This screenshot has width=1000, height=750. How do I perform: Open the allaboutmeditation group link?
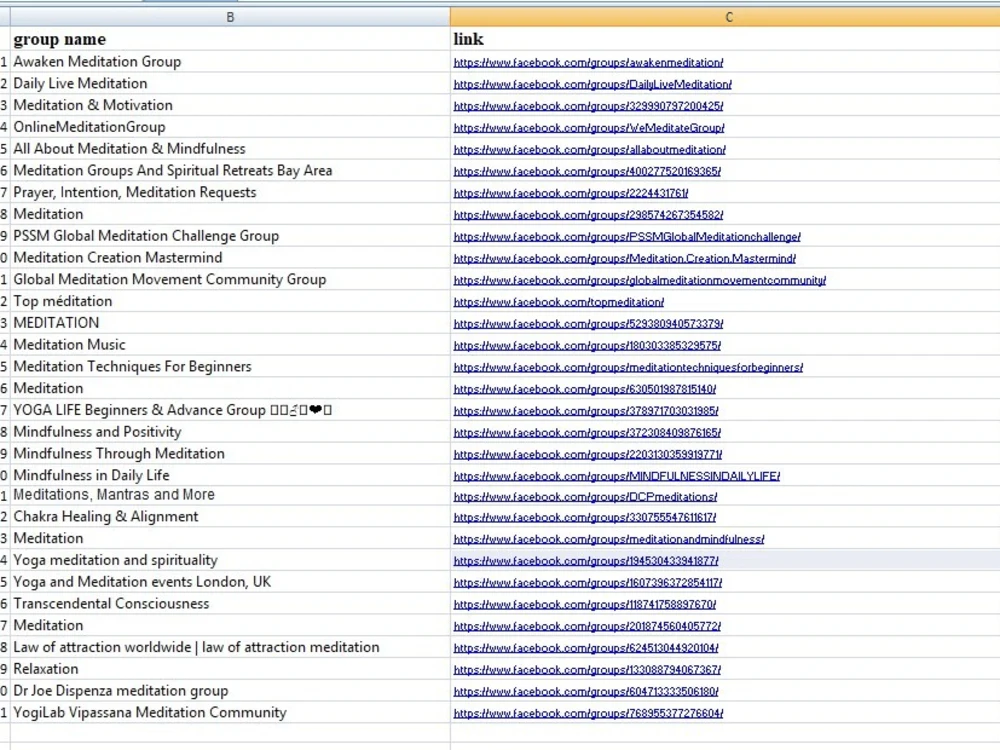click(589, 149)
